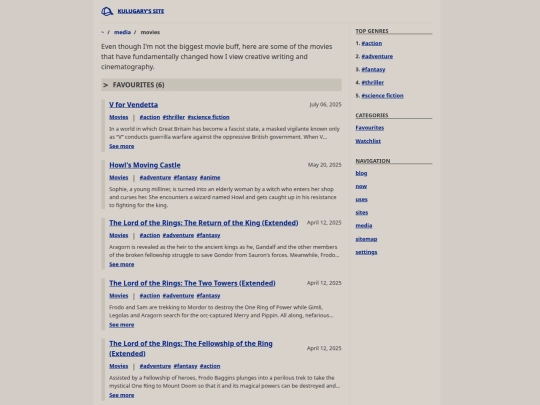The image size is (540, 405).
Task: Select #action tag under V for Vendetta
Action: [150, 117]
